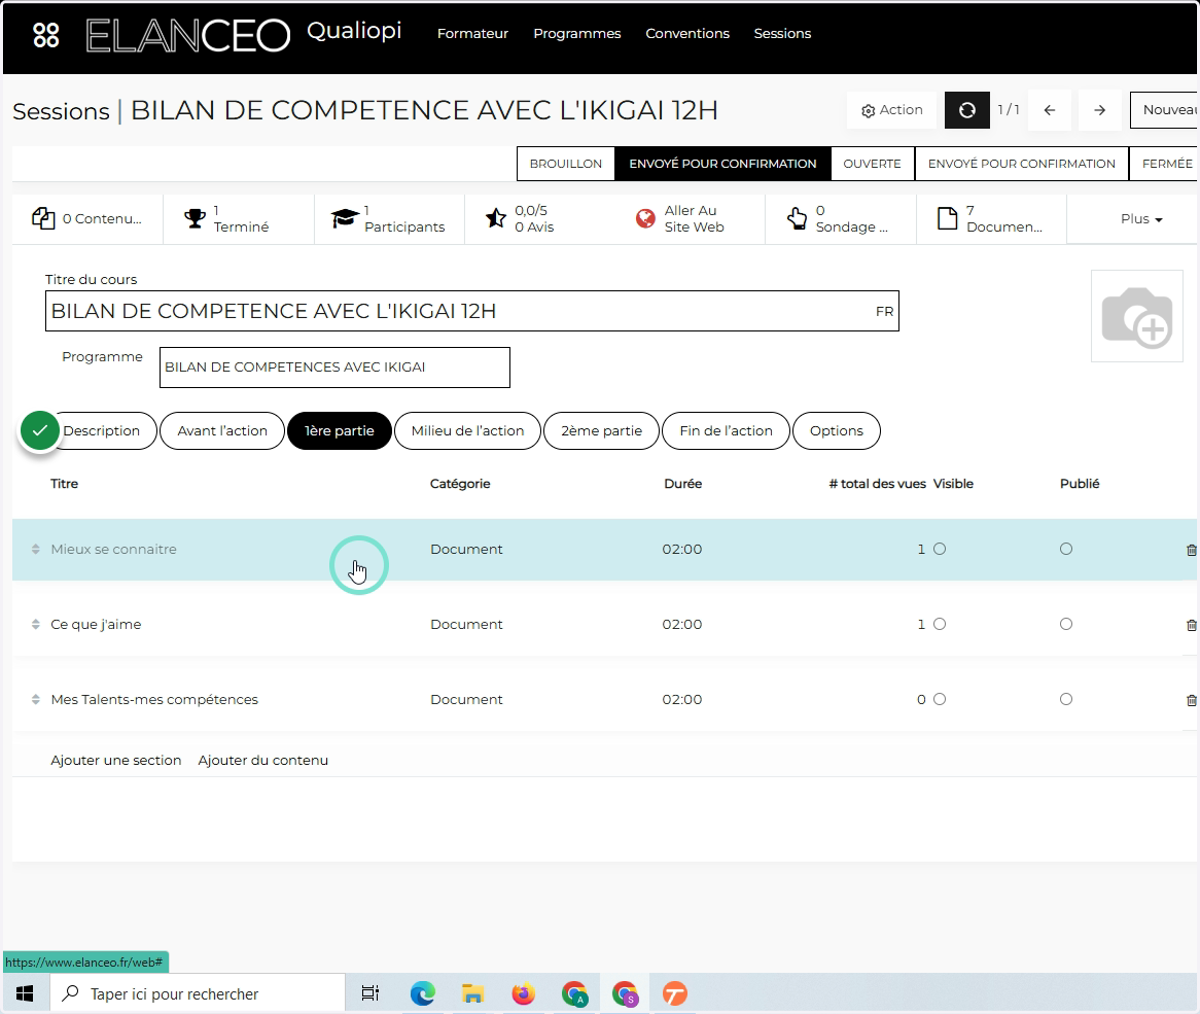Open Windows Start menu
Viewport: 1200px width, 1014px height.
click(x=25, y=993)
